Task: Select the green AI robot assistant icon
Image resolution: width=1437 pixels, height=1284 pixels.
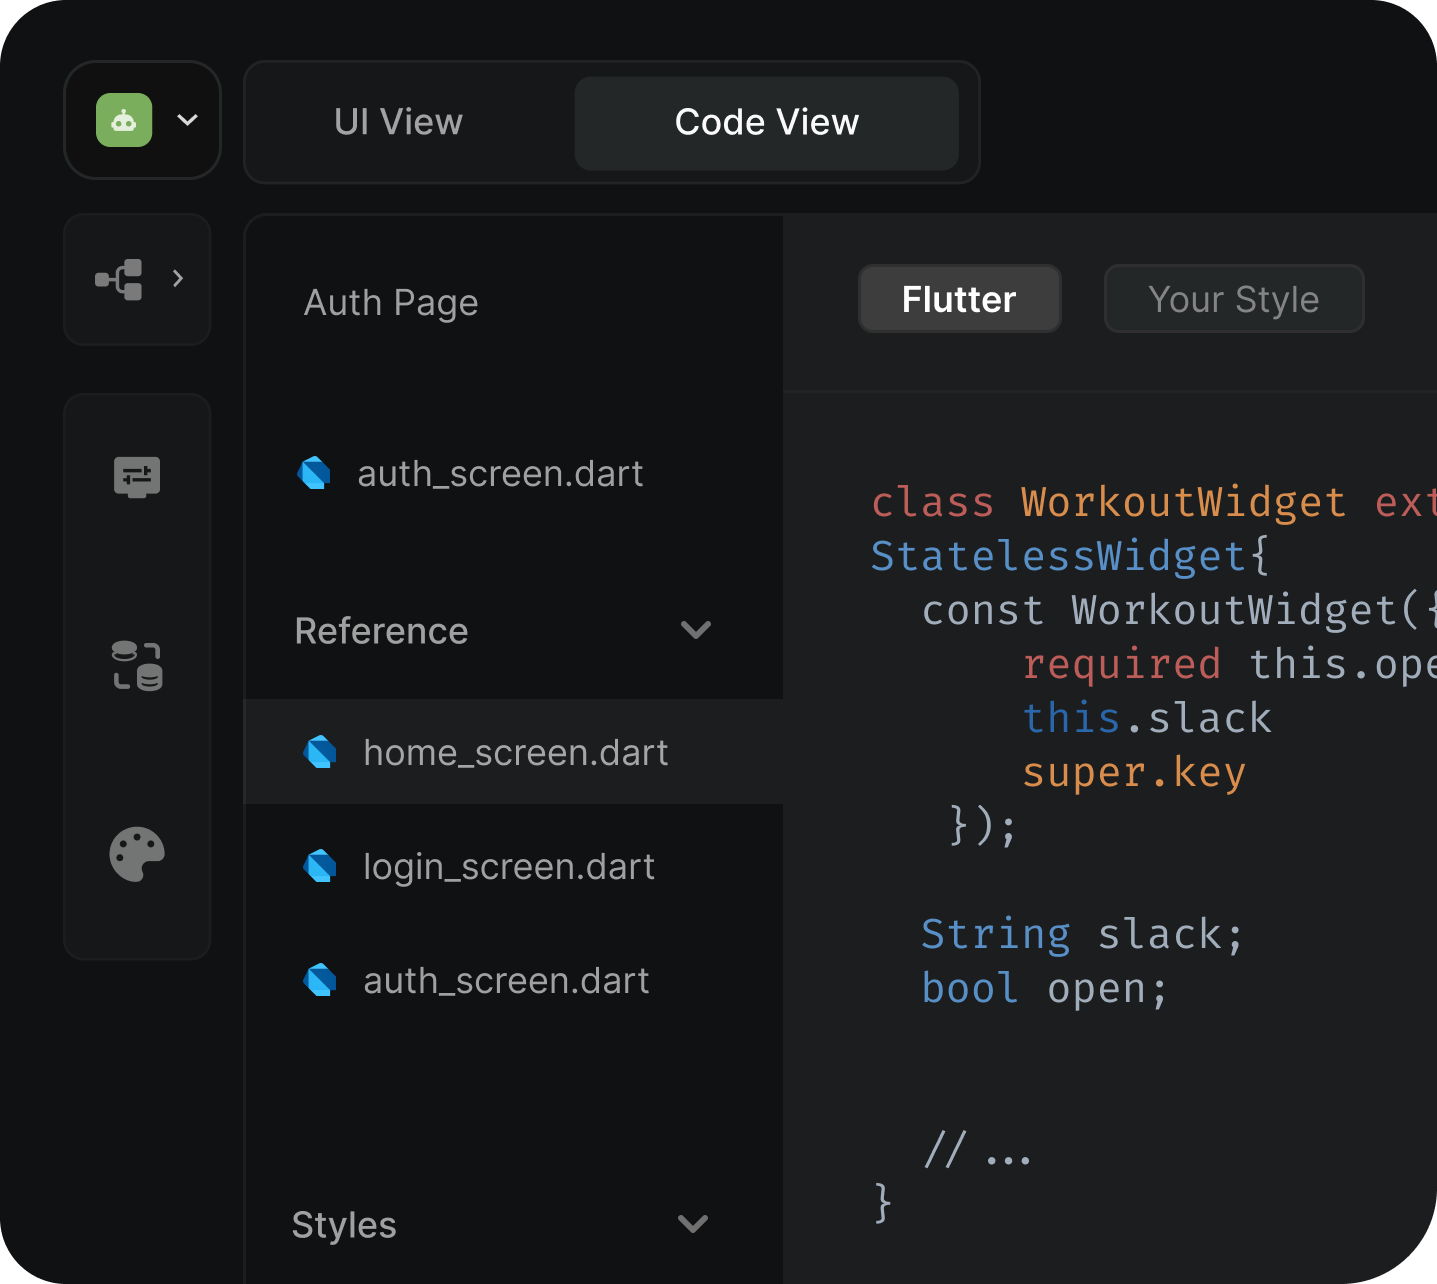Action: coord(123,120)
